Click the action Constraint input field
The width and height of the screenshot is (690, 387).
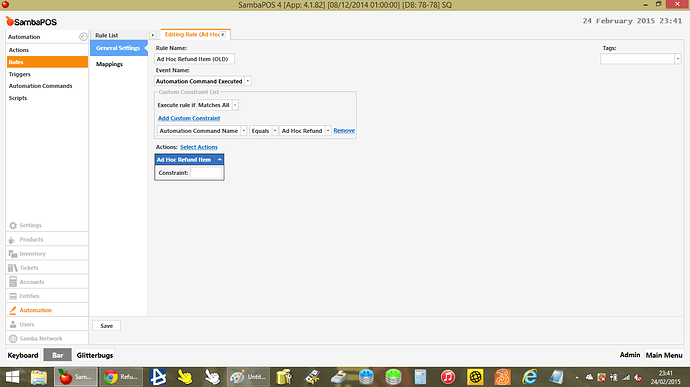[x=206, y=173]
